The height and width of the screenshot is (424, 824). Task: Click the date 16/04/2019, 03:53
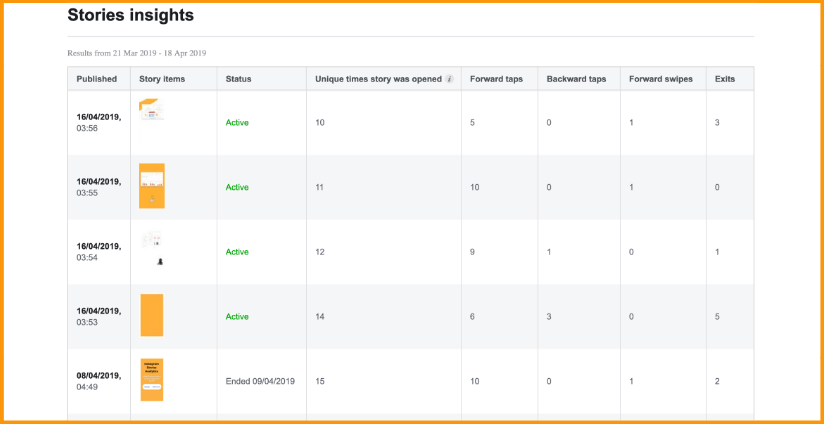point(99,316)
